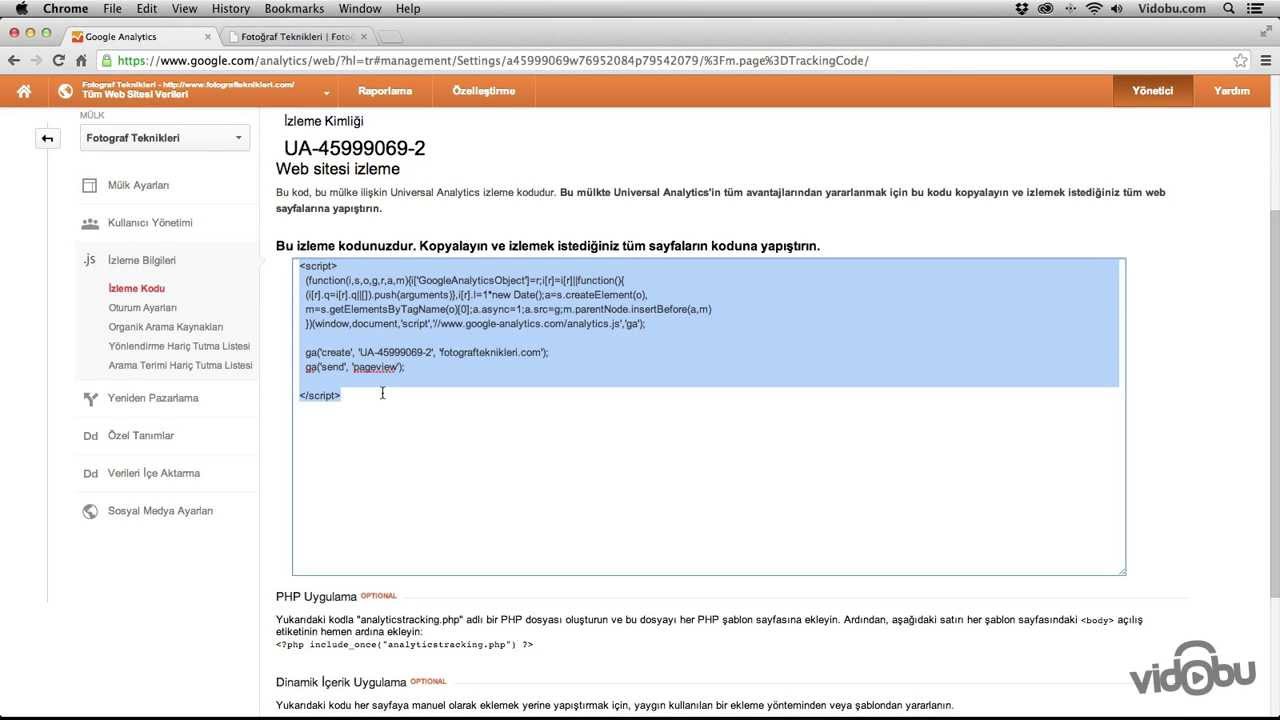Open the File menu
The width and height of the screenshot is (1280, 720).
click(x=112, y=9)
